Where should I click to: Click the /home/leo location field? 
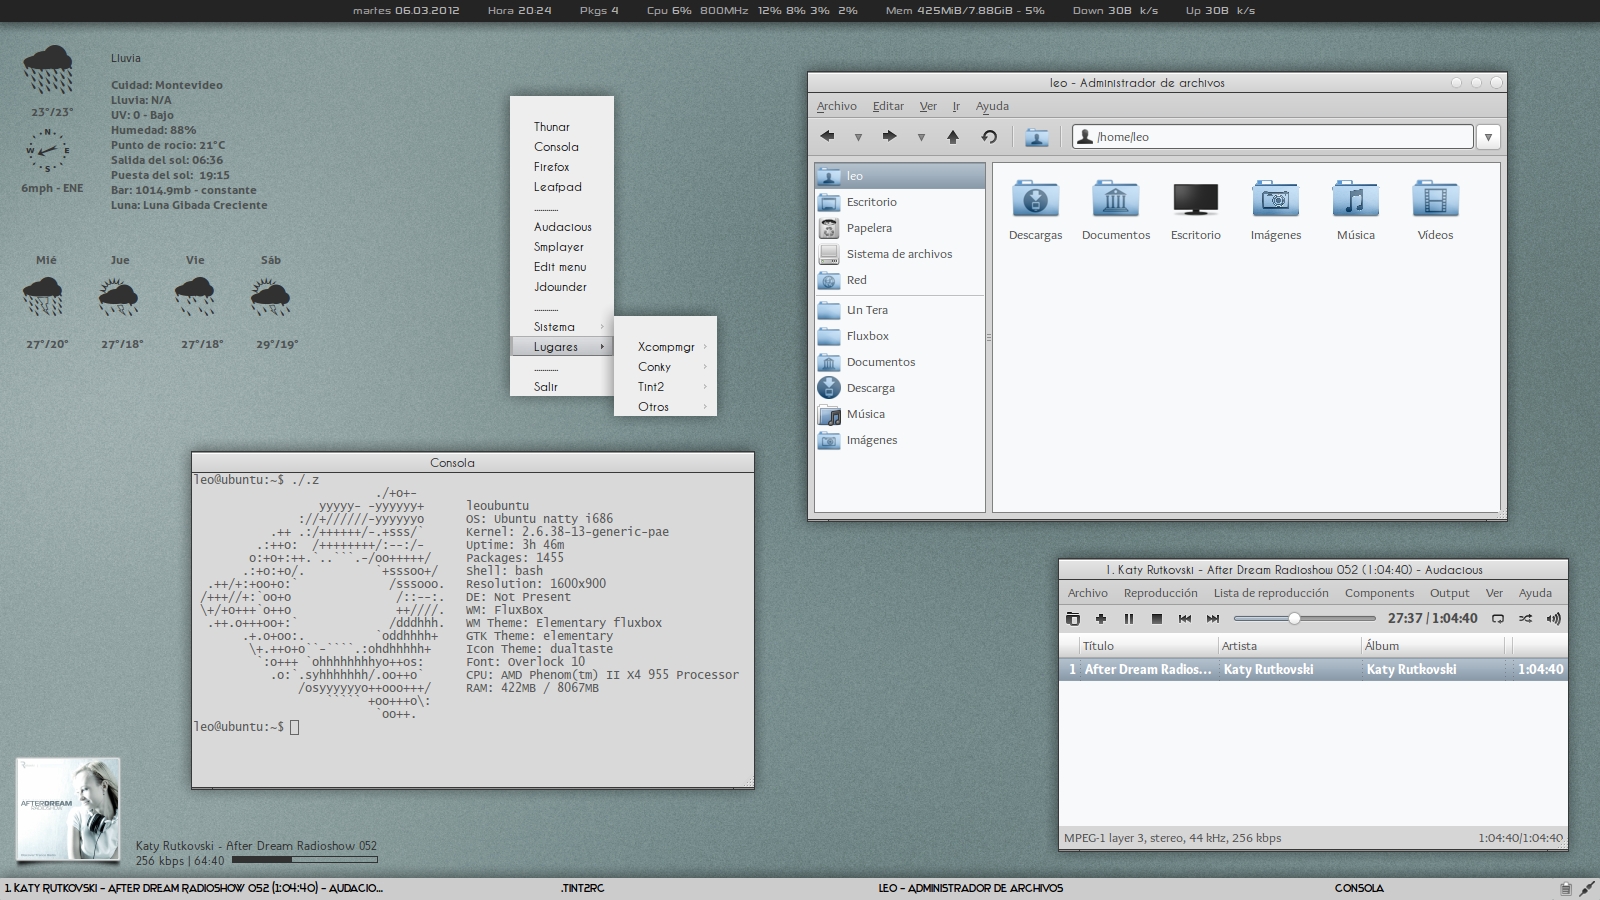[1272, 137]
